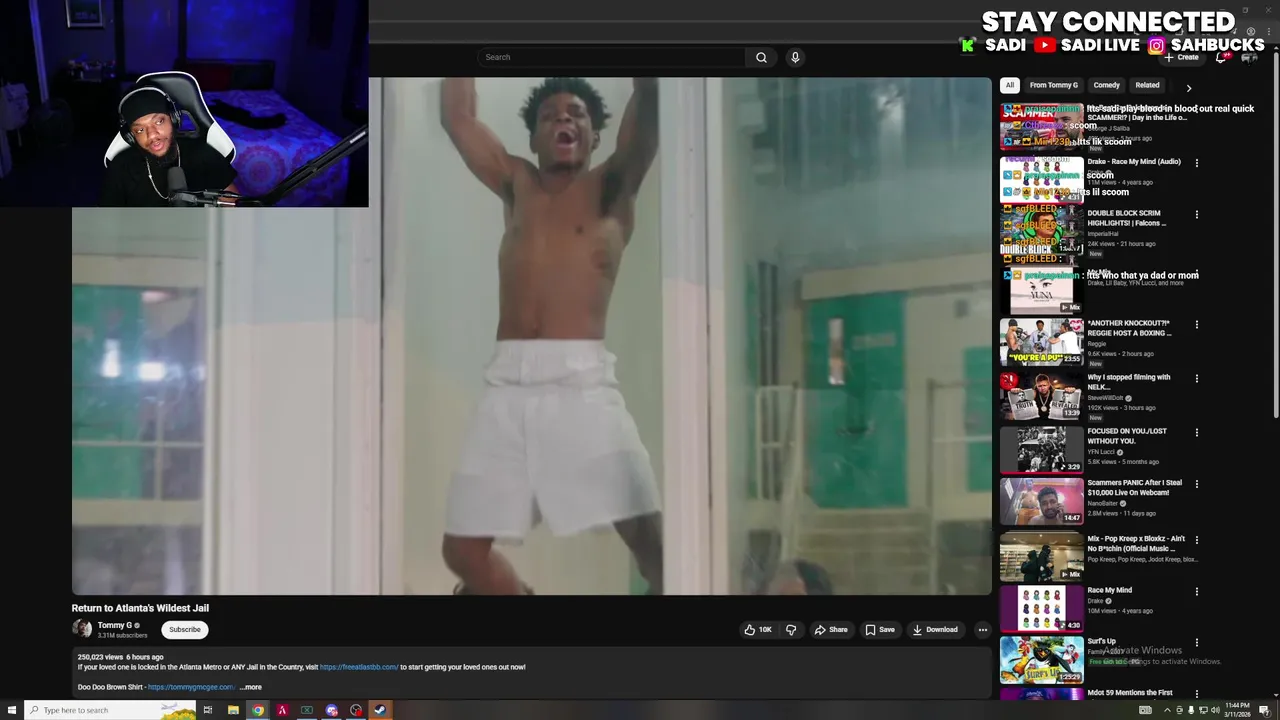Switch to Google Chrome on the taskbar
Screen dimensions: 1280x720
pos(258,710)
